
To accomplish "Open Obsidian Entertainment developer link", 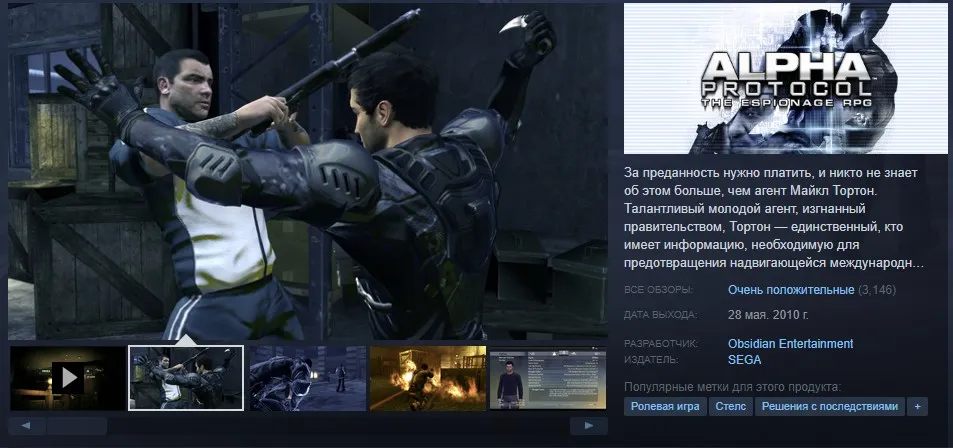I will pyautogui.click(x=791, y=343).
